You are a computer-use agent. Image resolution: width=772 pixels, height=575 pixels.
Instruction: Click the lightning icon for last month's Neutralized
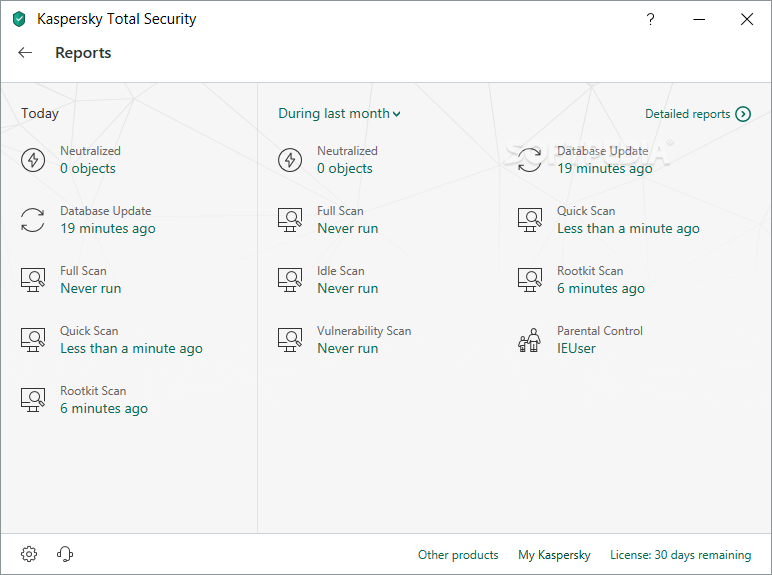(290, 160)
